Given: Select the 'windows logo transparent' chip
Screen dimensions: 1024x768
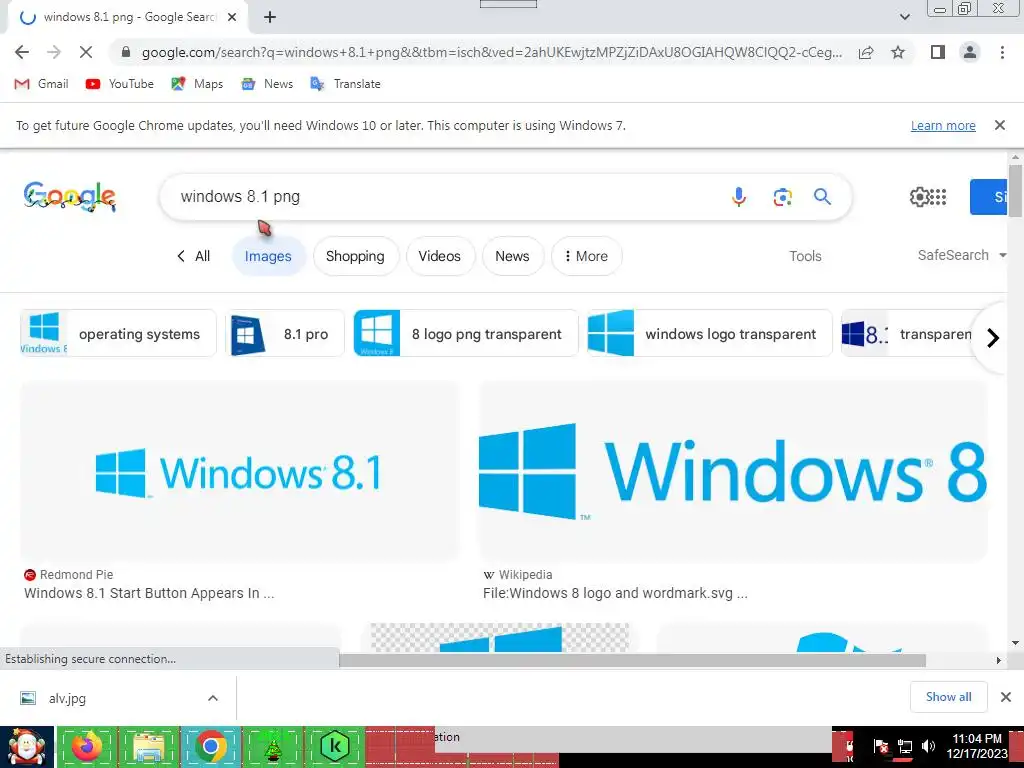Looking at the screenshot, I should coord(709,333).
